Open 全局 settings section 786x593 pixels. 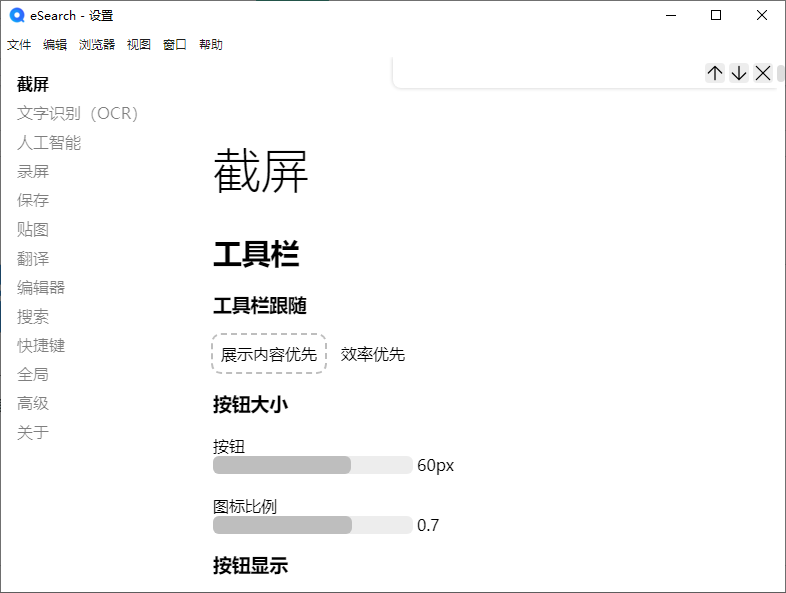(x=33, y=374)
